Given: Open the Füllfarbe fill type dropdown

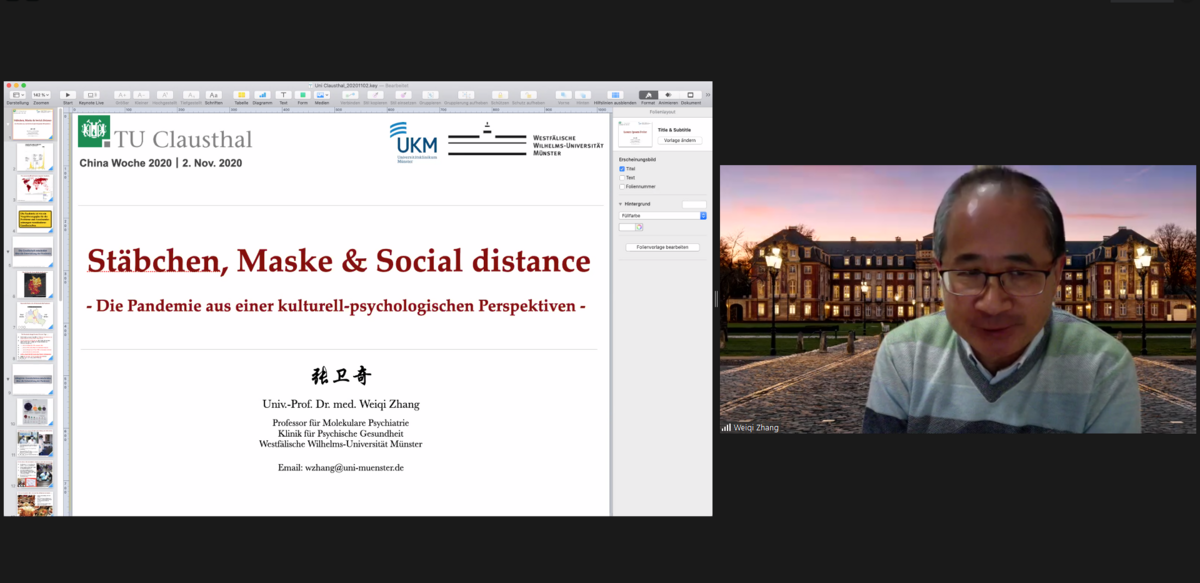Looking at the screenshot, I should [662, 216].
